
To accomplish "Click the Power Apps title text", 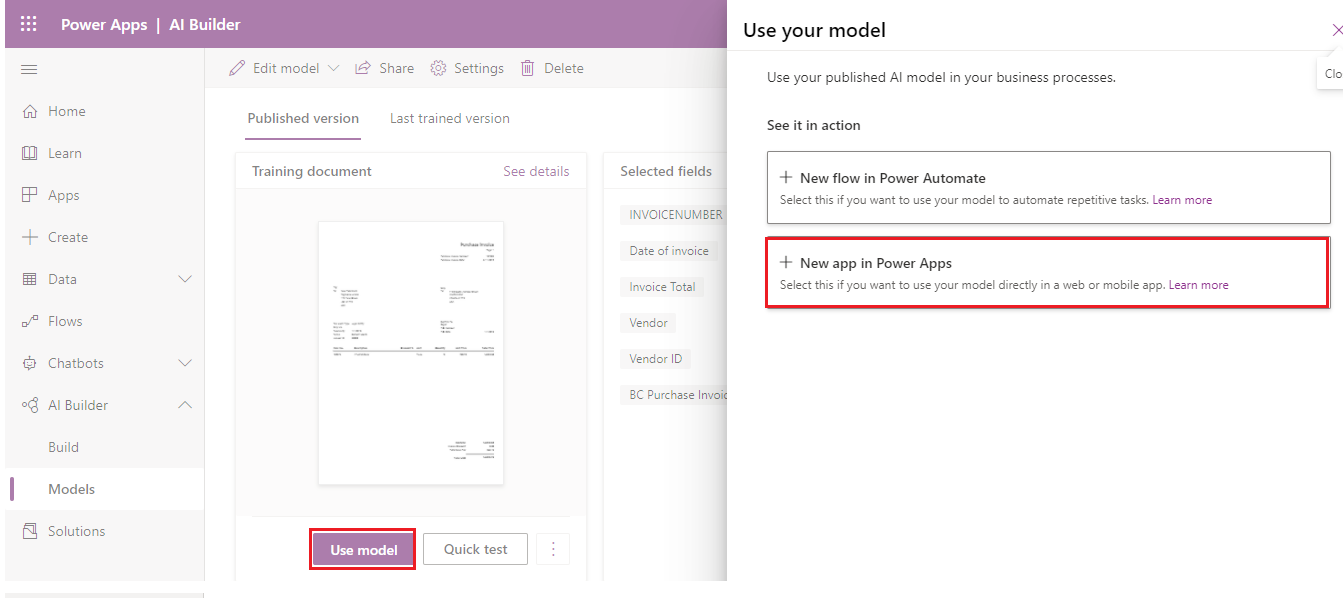I will pos(104,24).
